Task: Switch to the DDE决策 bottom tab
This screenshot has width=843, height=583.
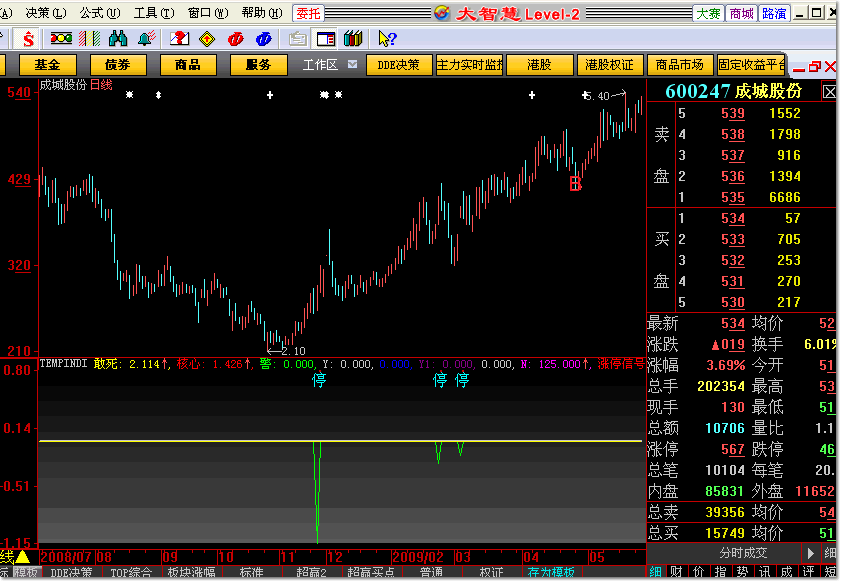Action: (x=72, y=572)
